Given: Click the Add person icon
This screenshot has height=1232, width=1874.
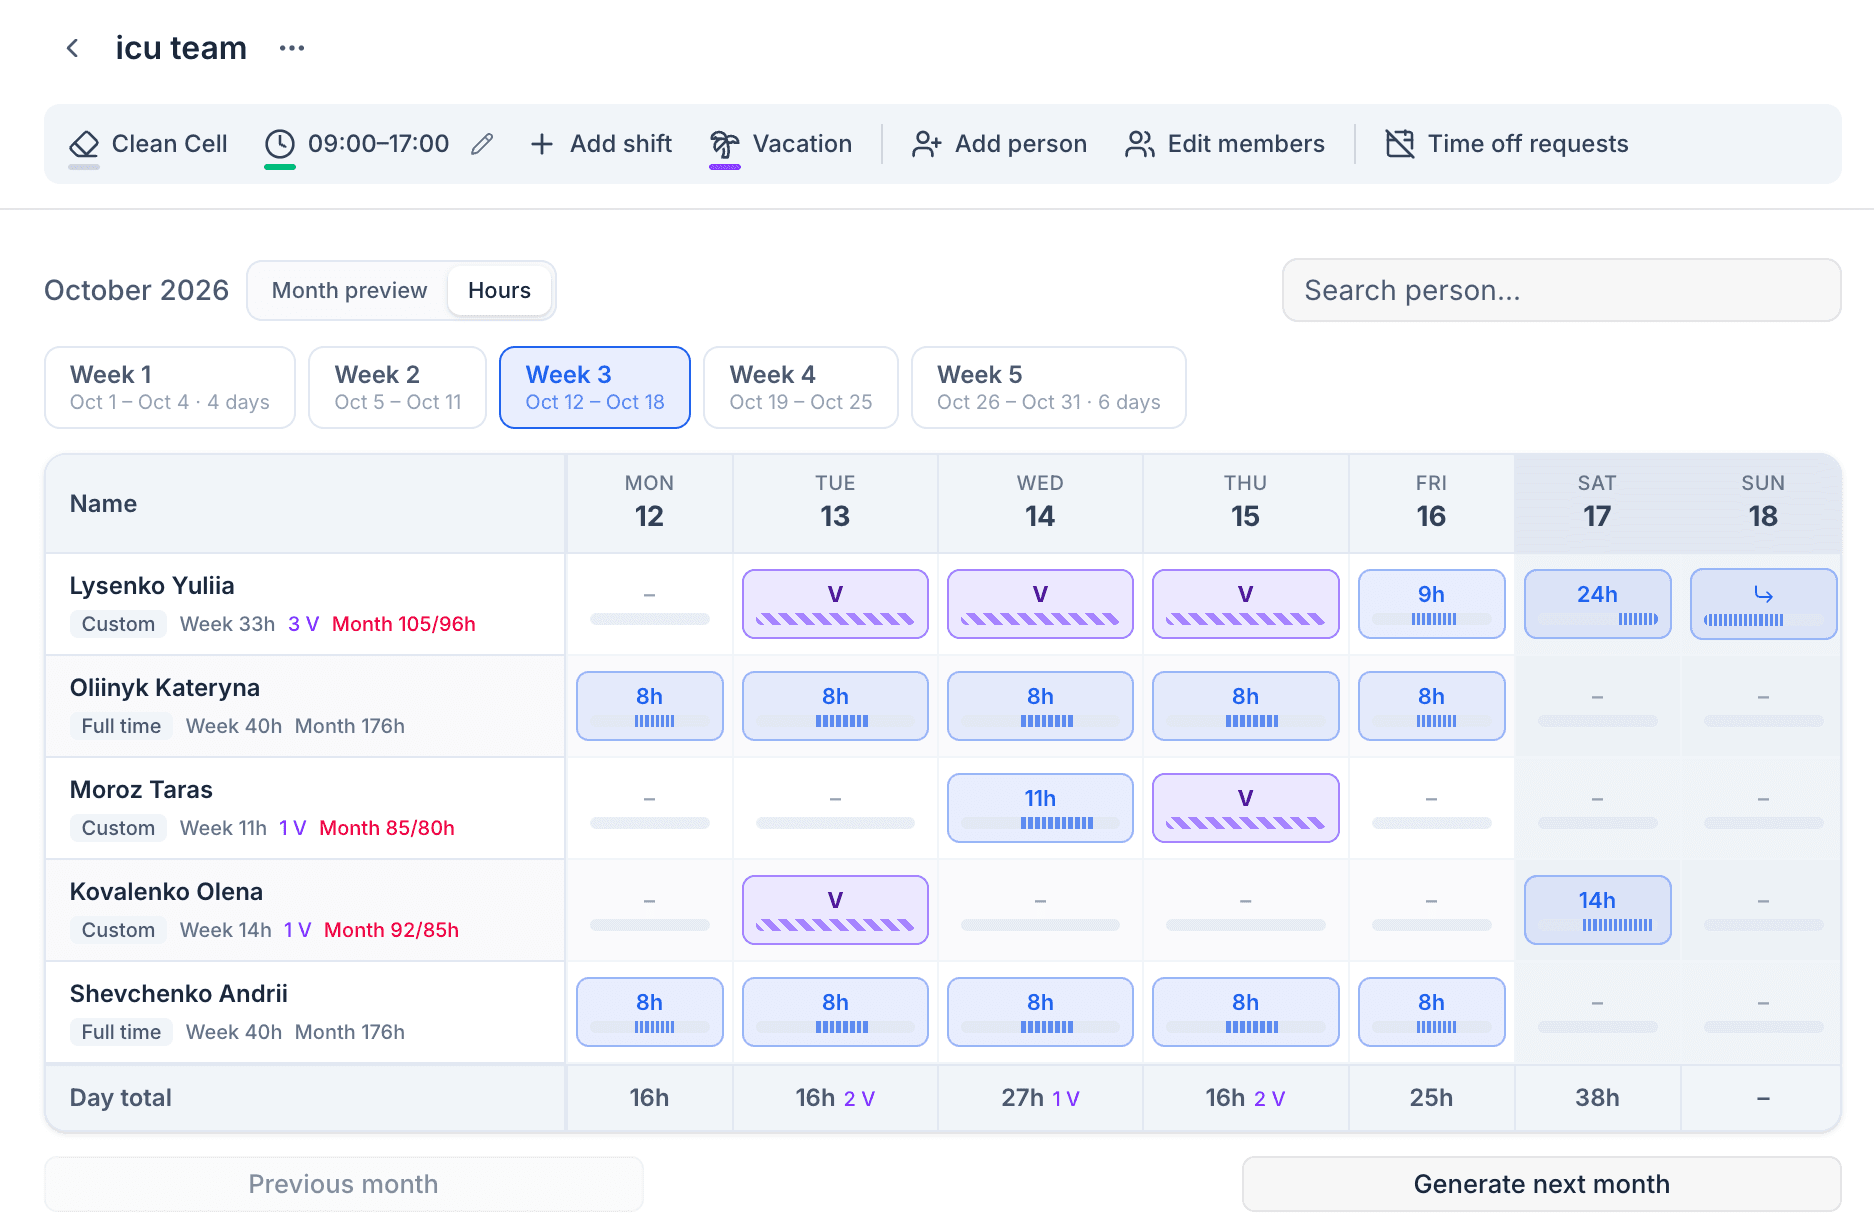Looking at the screenshot, I should [x=926, y=144].
